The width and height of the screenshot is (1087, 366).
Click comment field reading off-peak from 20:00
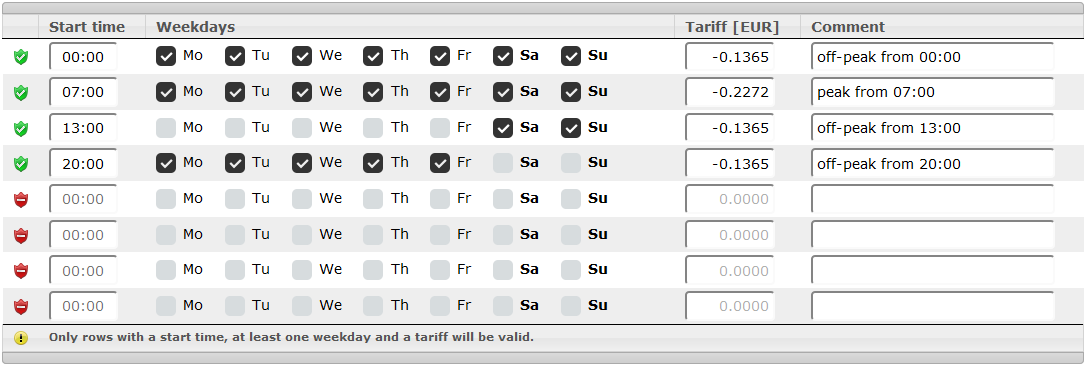(x=932, y=164)
